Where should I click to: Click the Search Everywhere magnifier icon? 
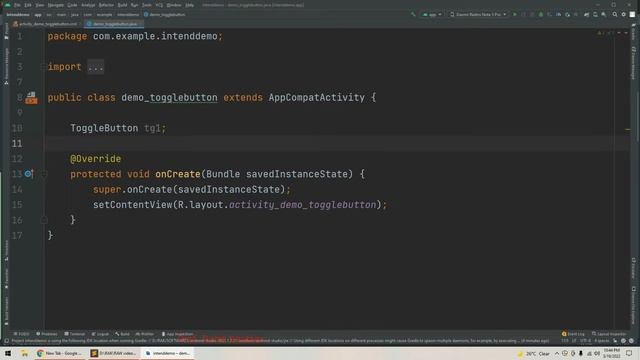tap(615, 15)
